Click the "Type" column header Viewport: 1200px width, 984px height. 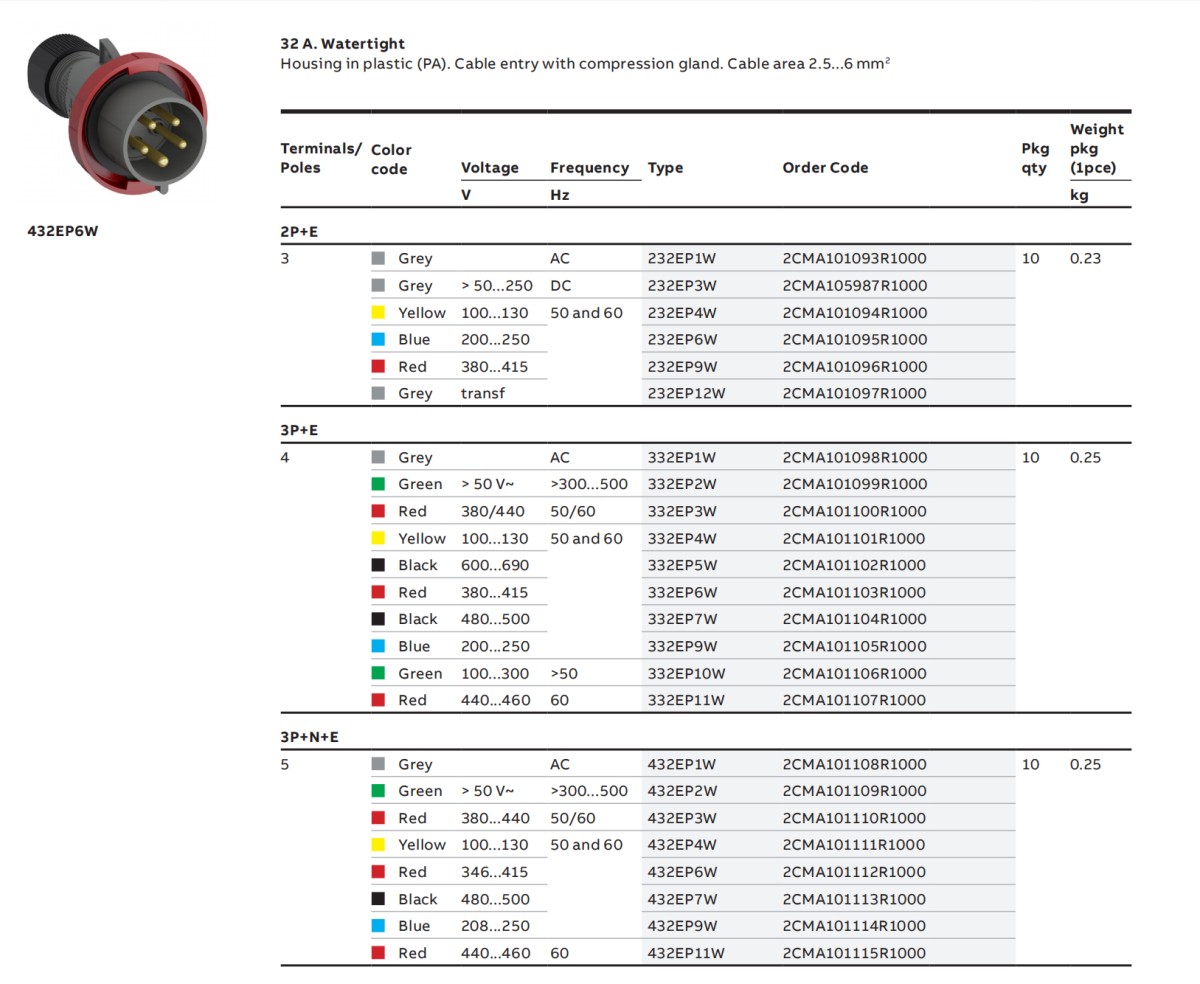tap(665, 168)
